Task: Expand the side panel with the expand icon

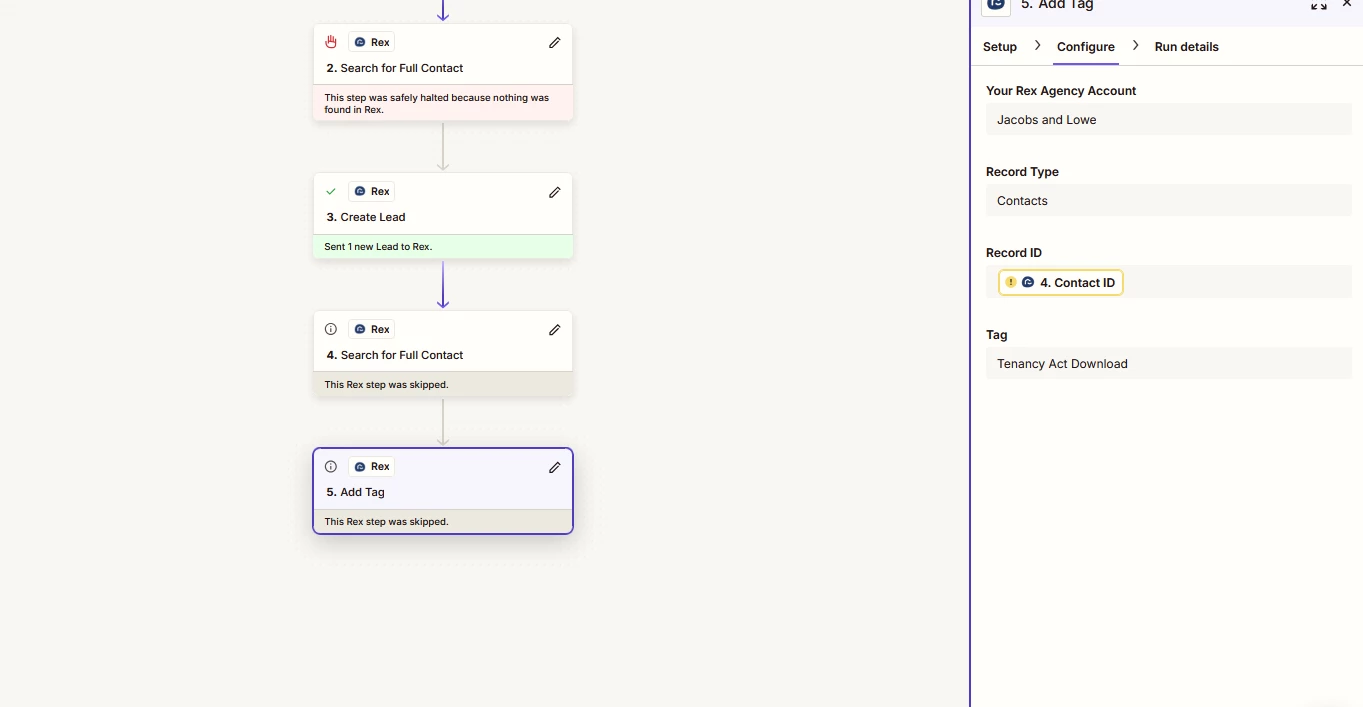Action: point(1319,5)
